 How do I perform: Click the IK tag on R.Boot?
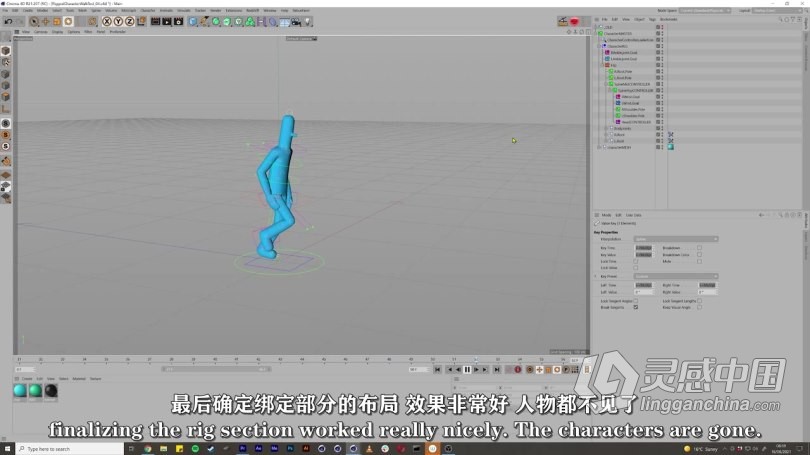coord(671,134)
